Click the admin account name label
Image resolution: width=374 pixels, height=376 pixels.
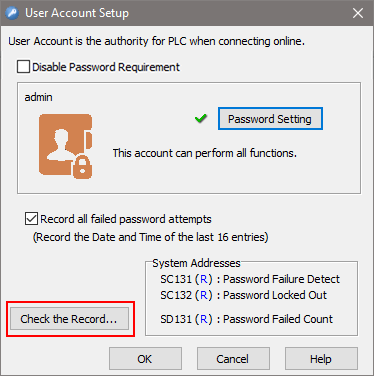(39, 97)
